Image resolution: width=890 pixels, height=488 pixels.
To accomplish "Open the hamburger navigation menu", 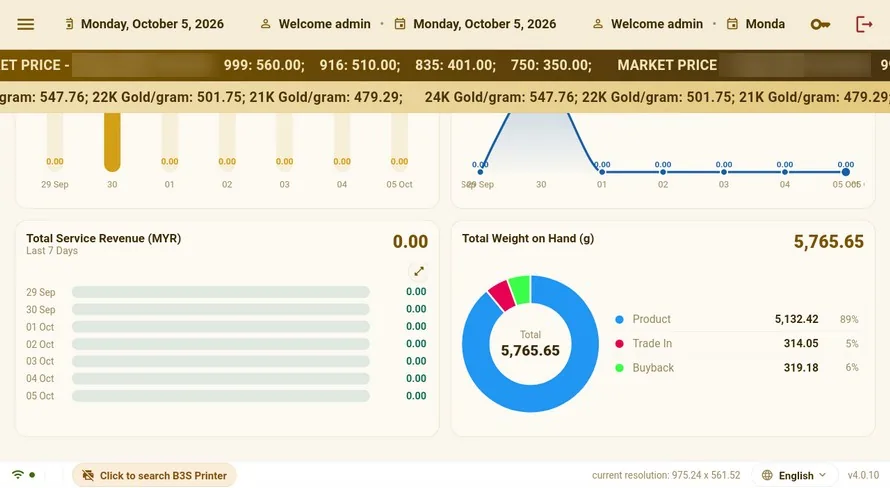I will coord(26,24).
